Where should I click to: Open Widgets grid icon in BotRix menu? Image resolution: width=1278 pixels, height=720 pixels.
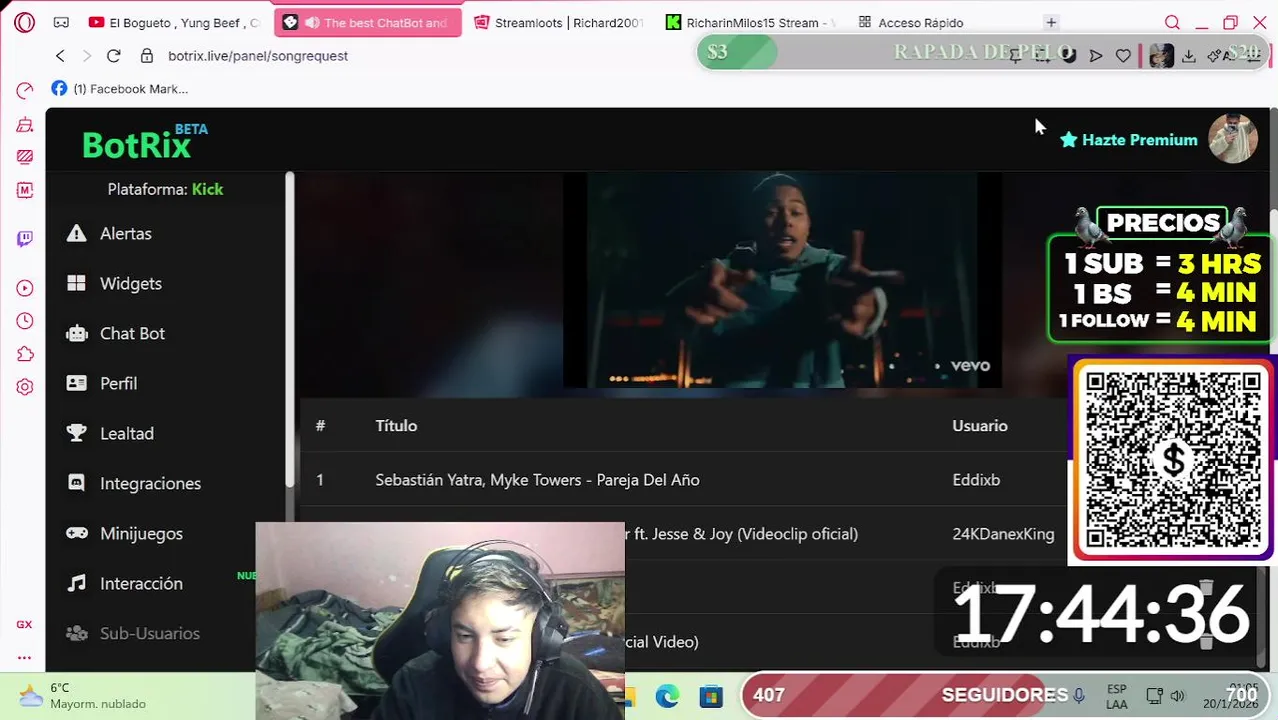tap(76, 283)
